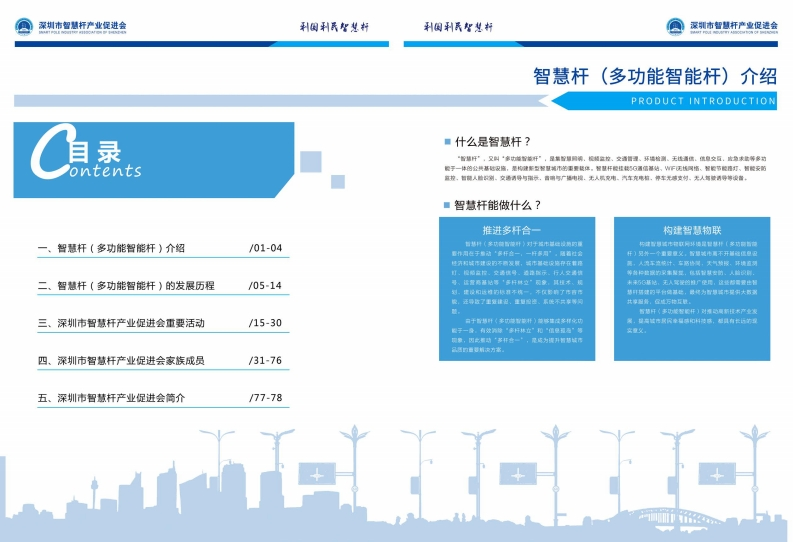The width and height of the screenshot is (793, 542).
Task: Click the body text of the 推进多杆合一 card
Action: pos(517,296)
